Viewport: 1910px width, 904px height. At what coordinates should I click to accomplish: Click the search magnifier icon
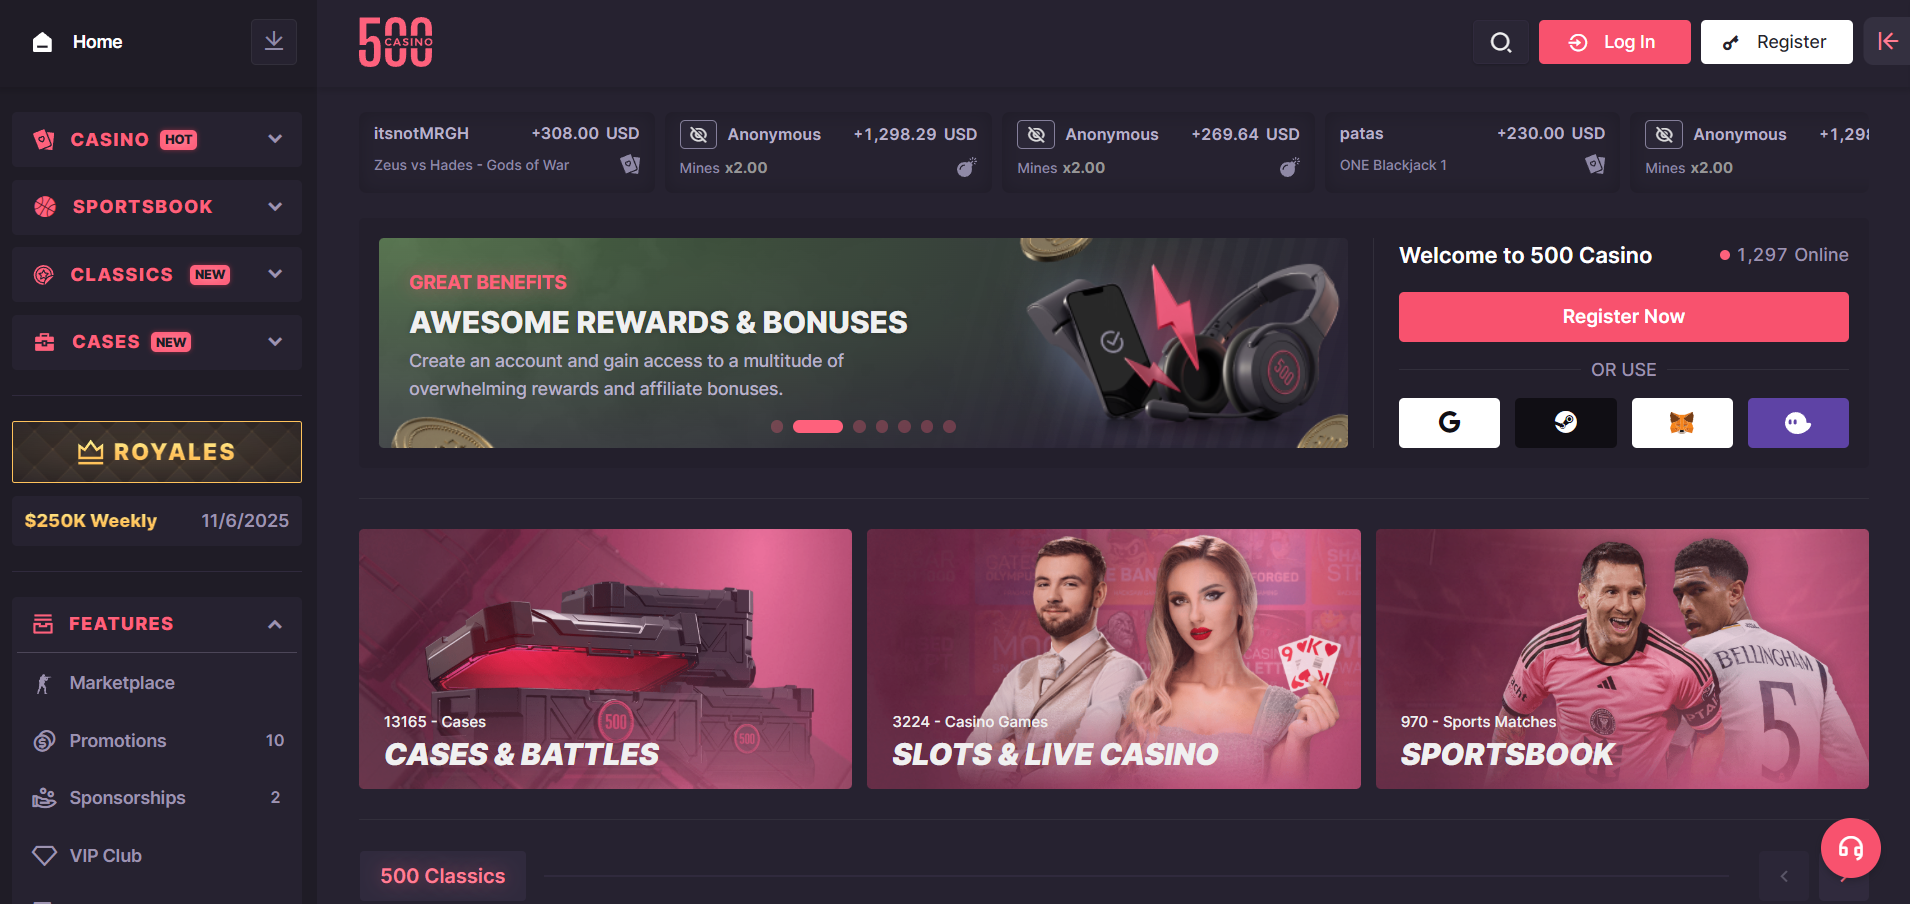[1501, 42]
